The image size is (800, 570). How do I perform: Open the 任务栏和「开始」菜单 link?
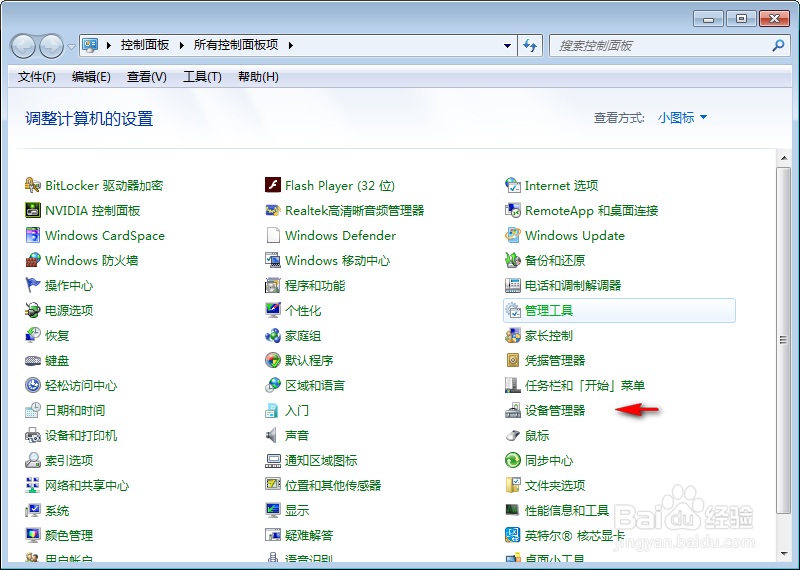[x=585, y=385]
